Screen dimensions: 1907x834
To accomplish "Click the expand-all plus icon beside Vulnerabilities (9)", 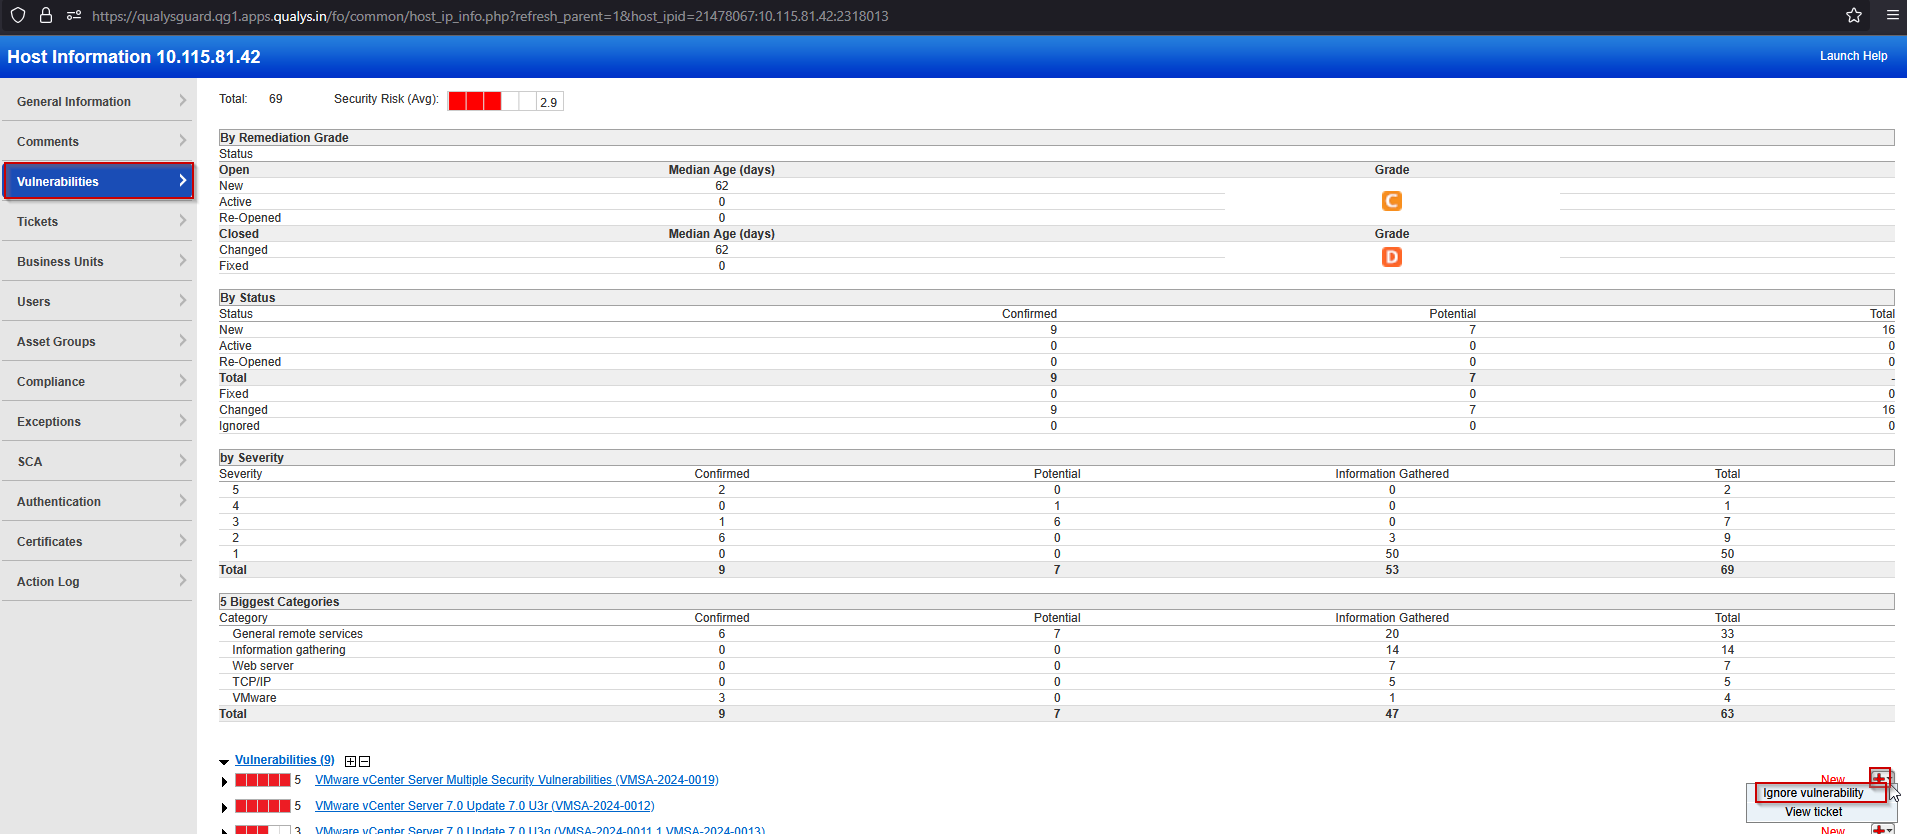I will (350, 761).
